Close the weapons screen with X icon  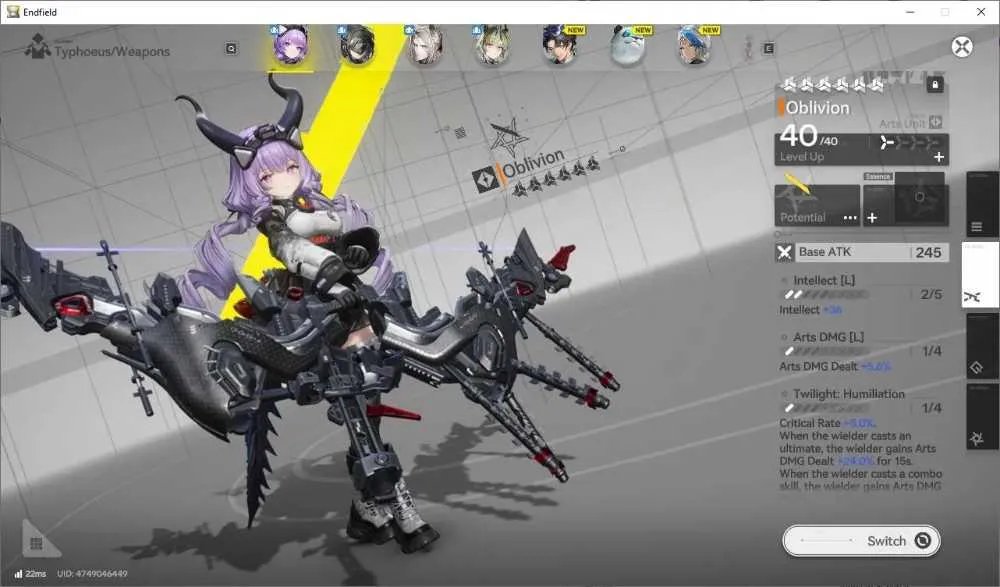click(962, 47)
